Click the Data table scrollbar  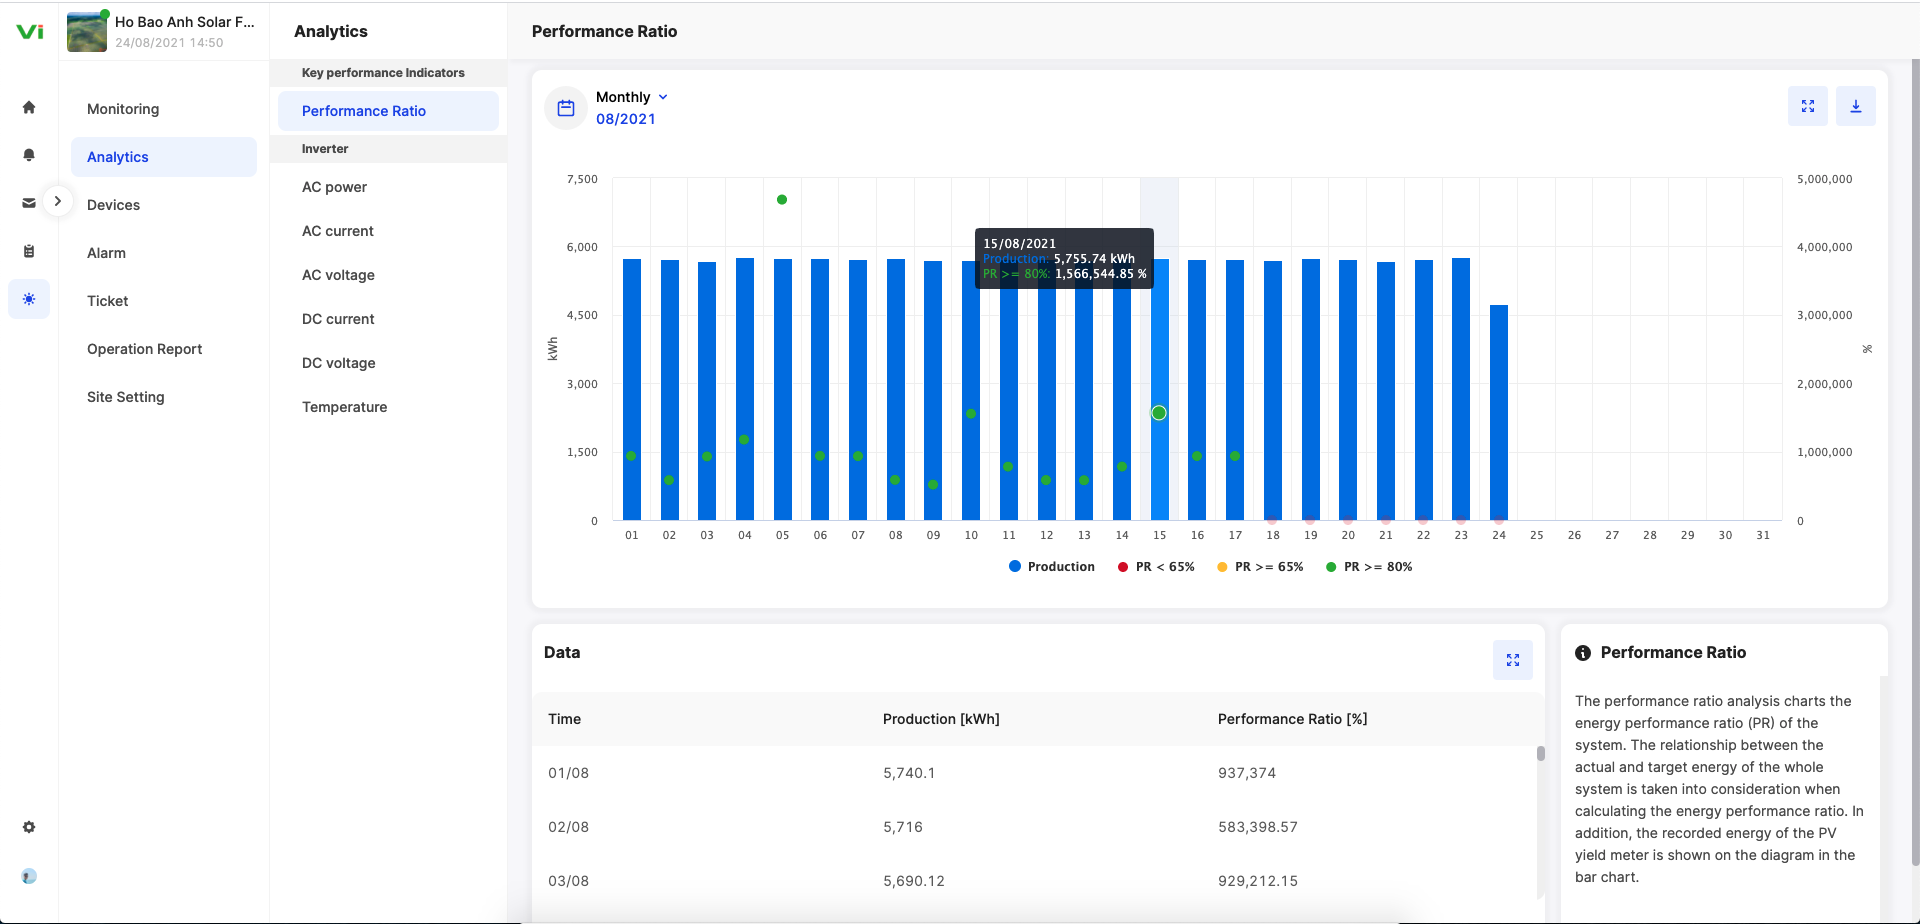pyautogui.click(x=1540, y=754)
